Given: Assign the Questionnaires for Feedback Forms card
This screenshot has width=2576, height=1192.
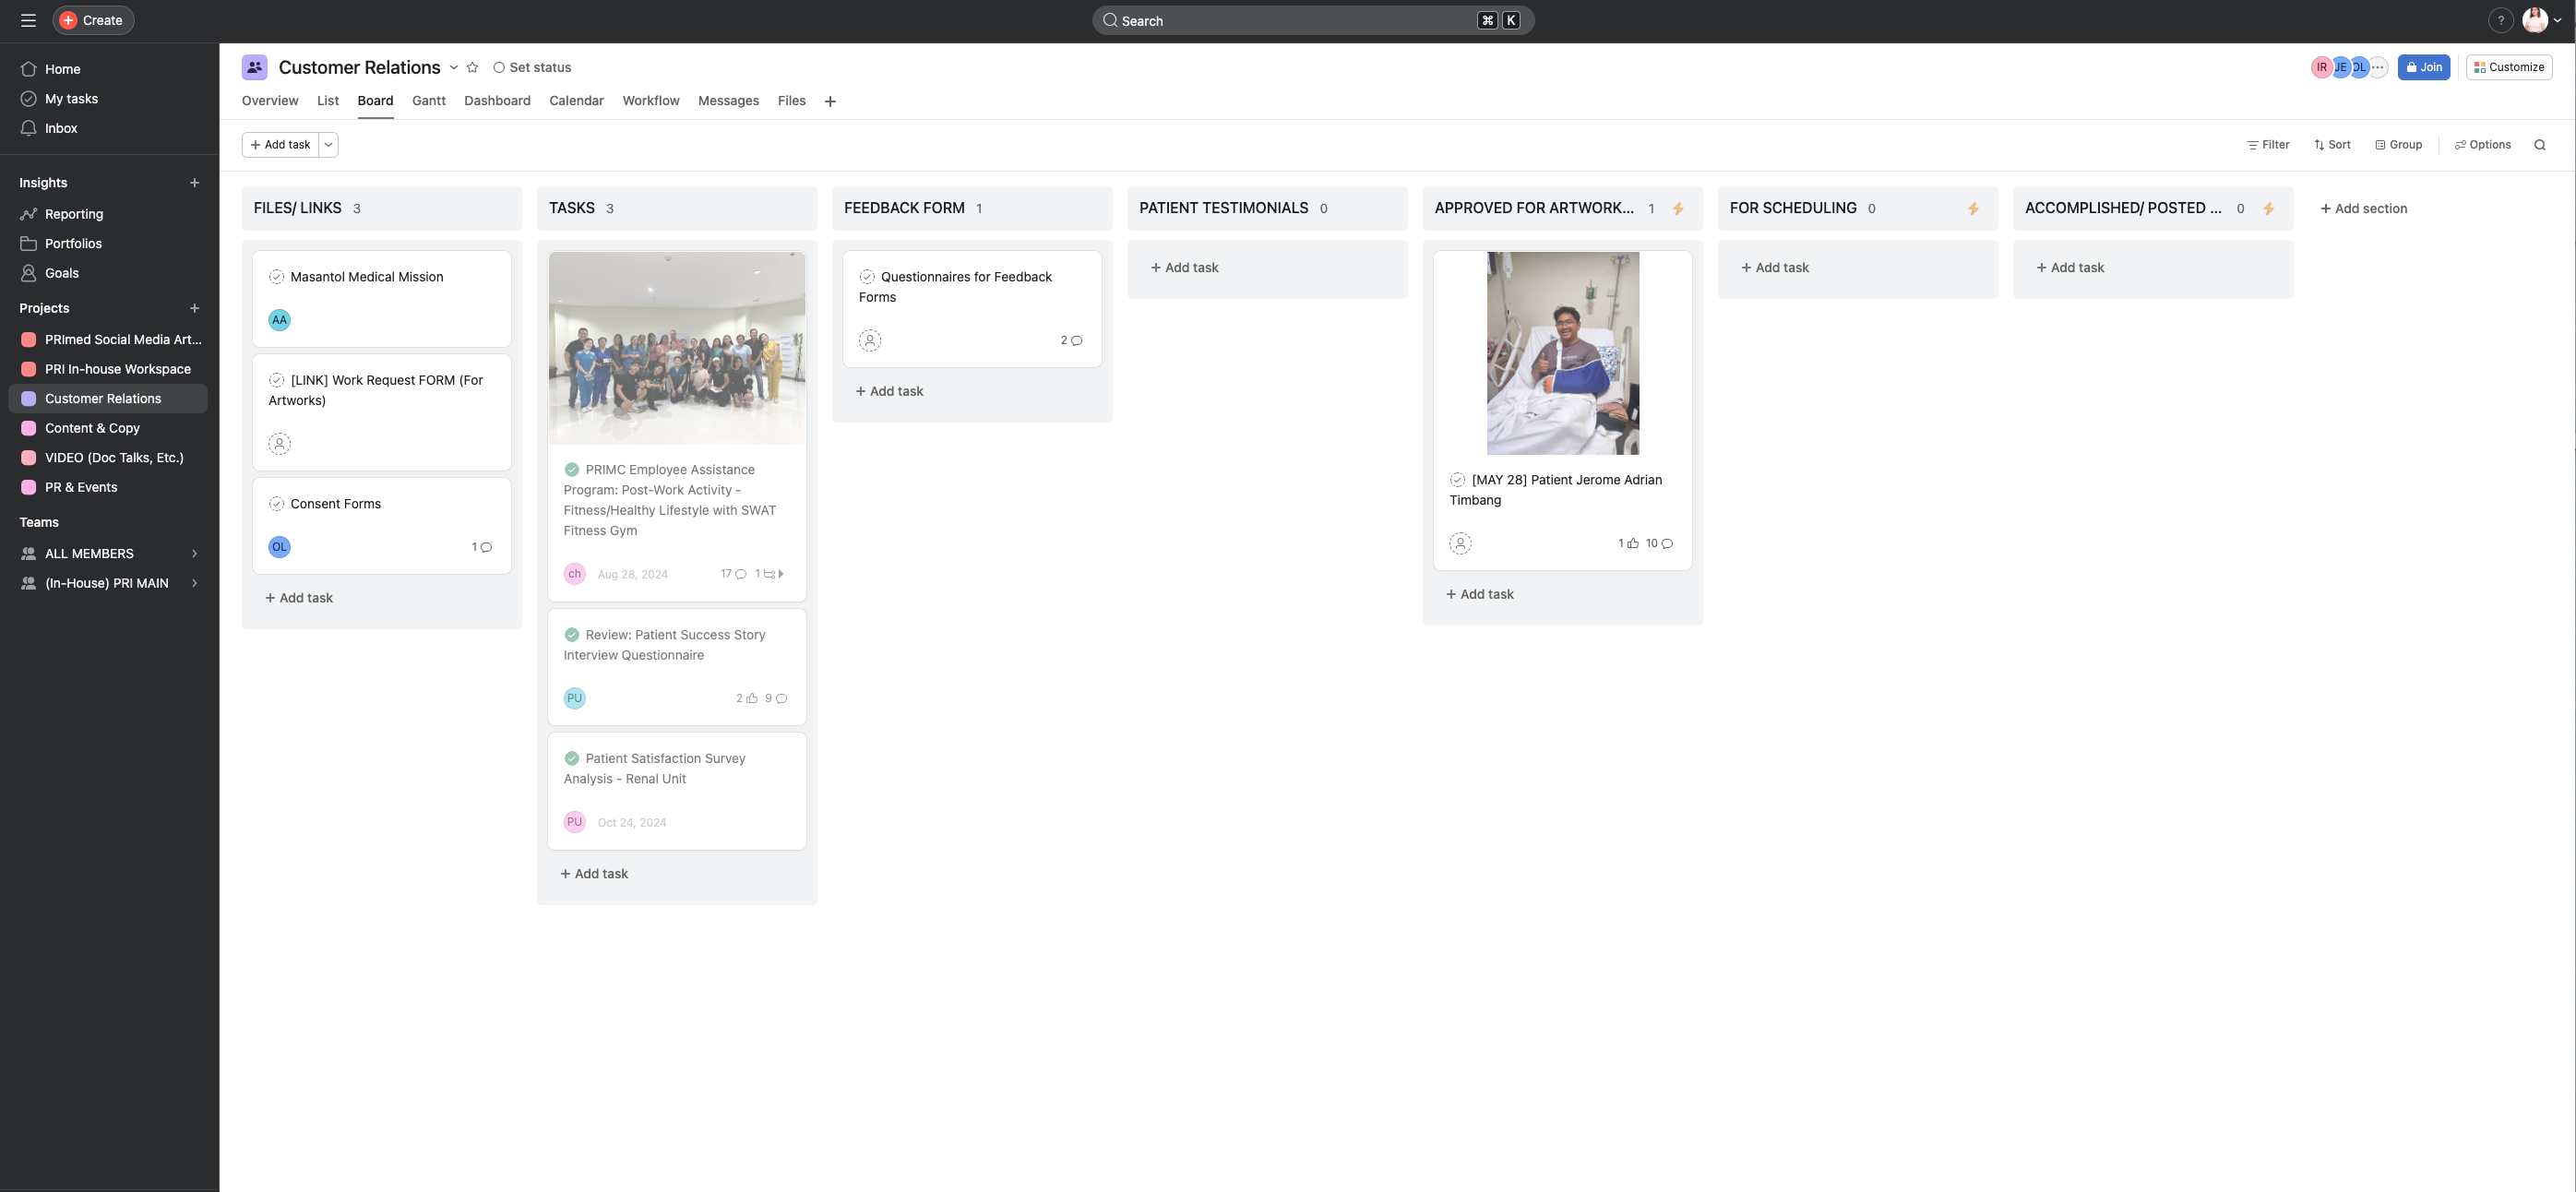Looking at the screenshot, I should pyautogui.click(x=870, y=341).
